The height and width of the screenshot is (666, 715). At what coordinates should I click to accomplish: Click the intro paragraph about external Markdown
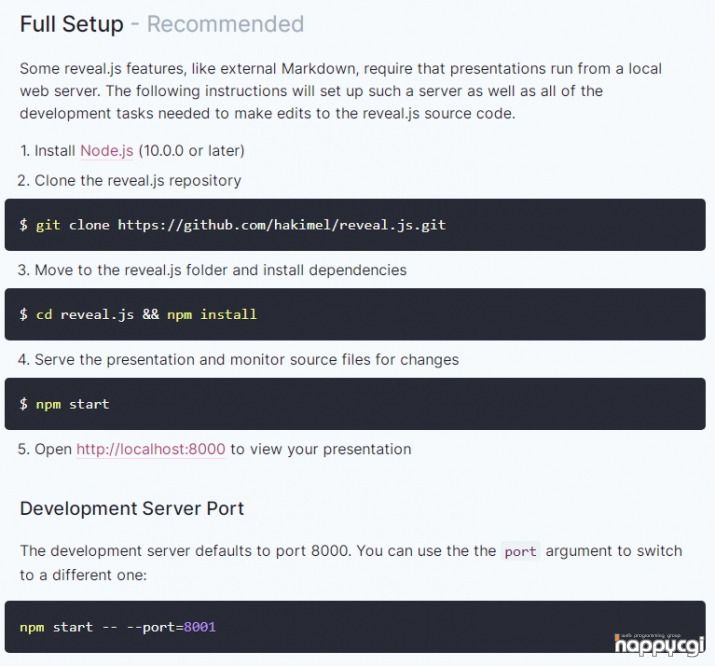tap(340, 91)
